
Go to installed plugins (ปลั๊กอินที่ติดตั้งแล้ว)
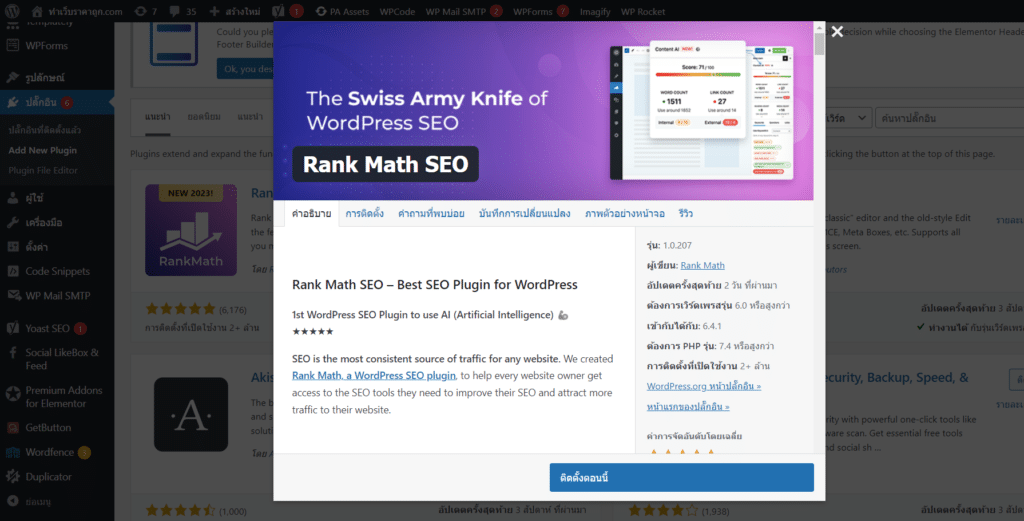(44, 130)
